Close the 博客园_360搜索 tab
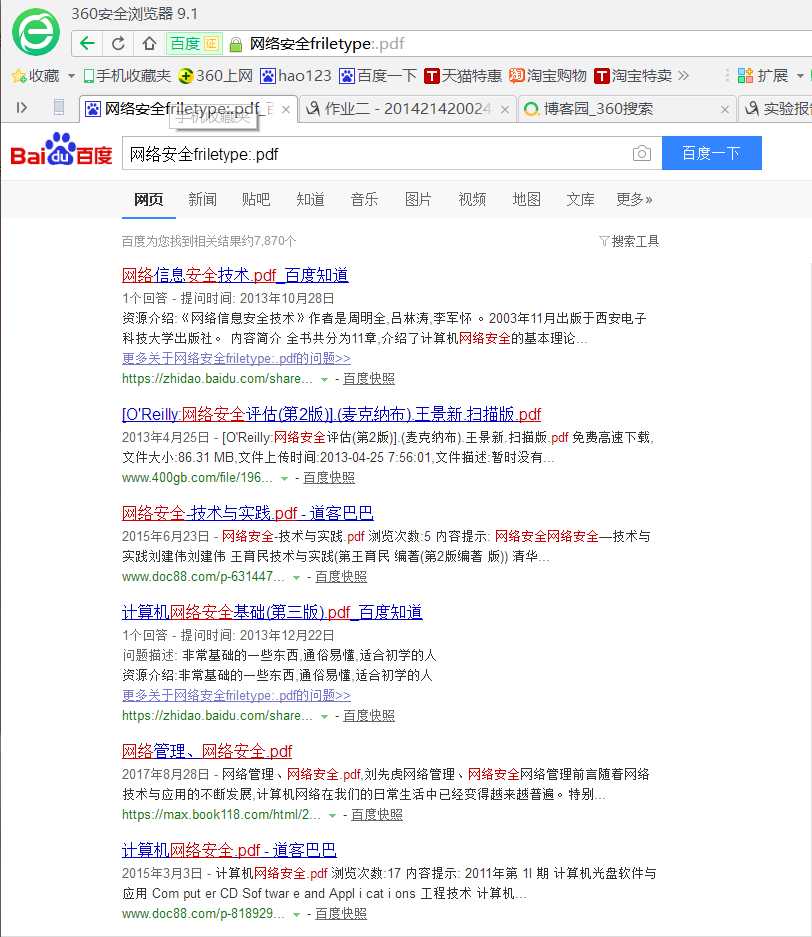 pos(725,109)
